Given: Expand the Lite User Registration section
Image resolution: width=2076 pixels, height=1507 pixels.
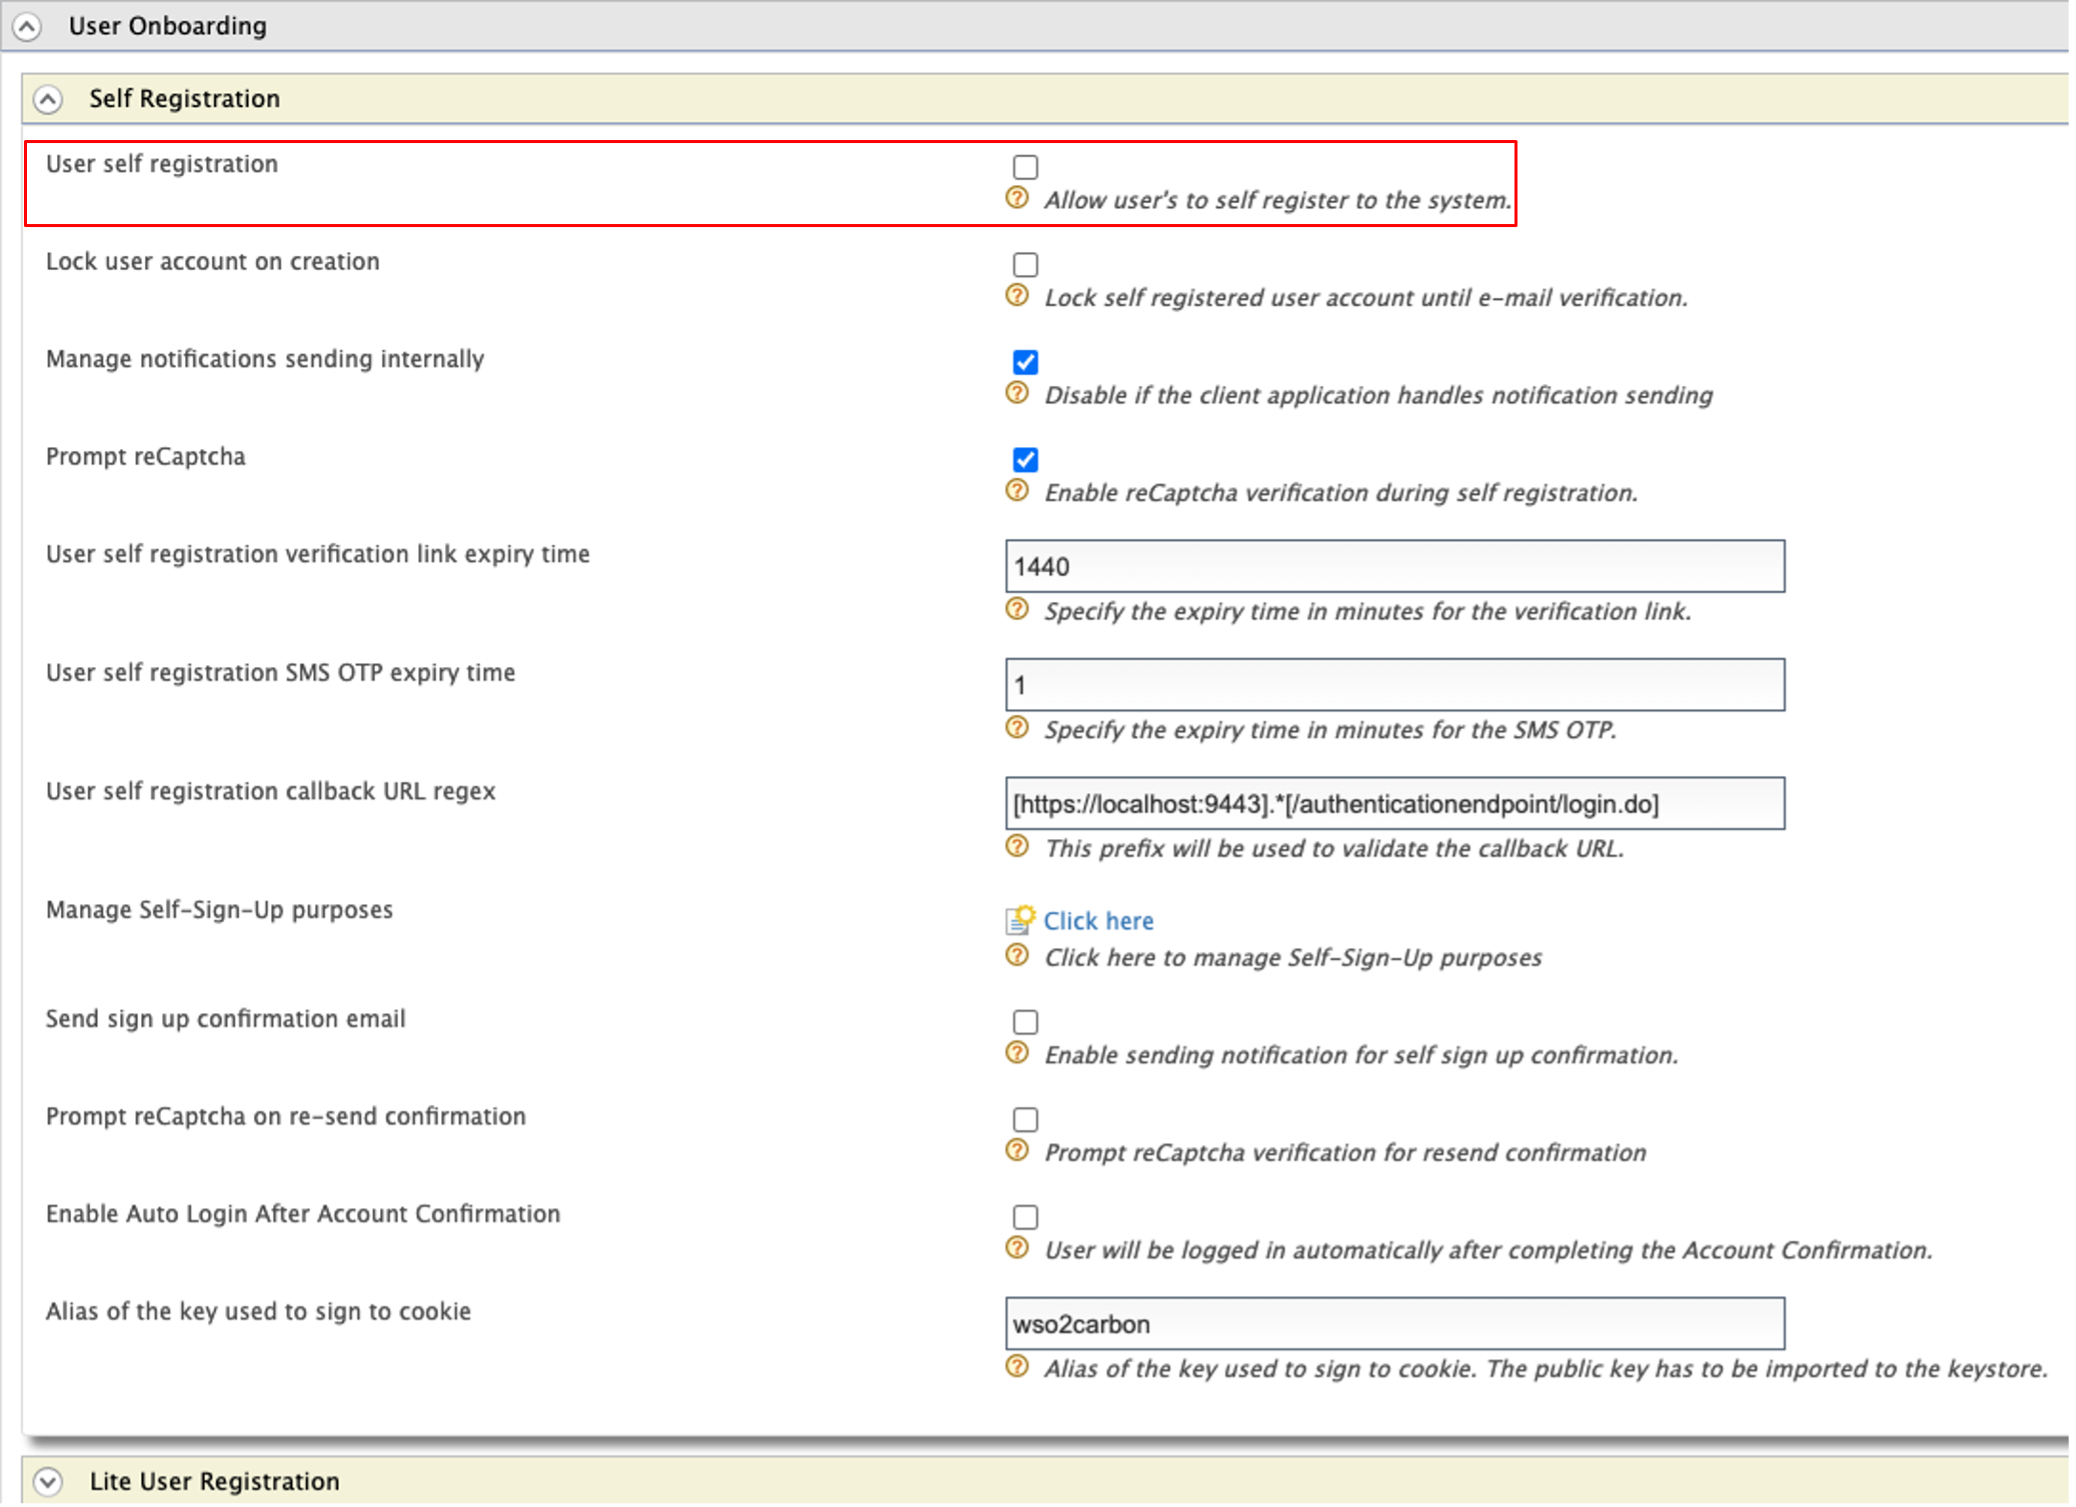Looking at the screenshot, I should pyautogui.click(x=48, y=1480).
